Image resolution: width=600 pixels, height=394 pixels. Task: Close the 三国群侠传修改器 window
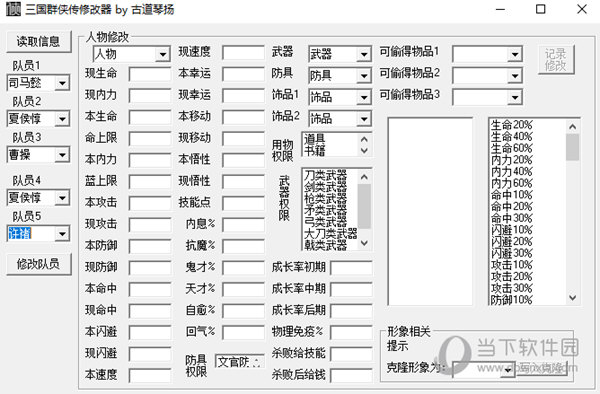coord(582,9)
